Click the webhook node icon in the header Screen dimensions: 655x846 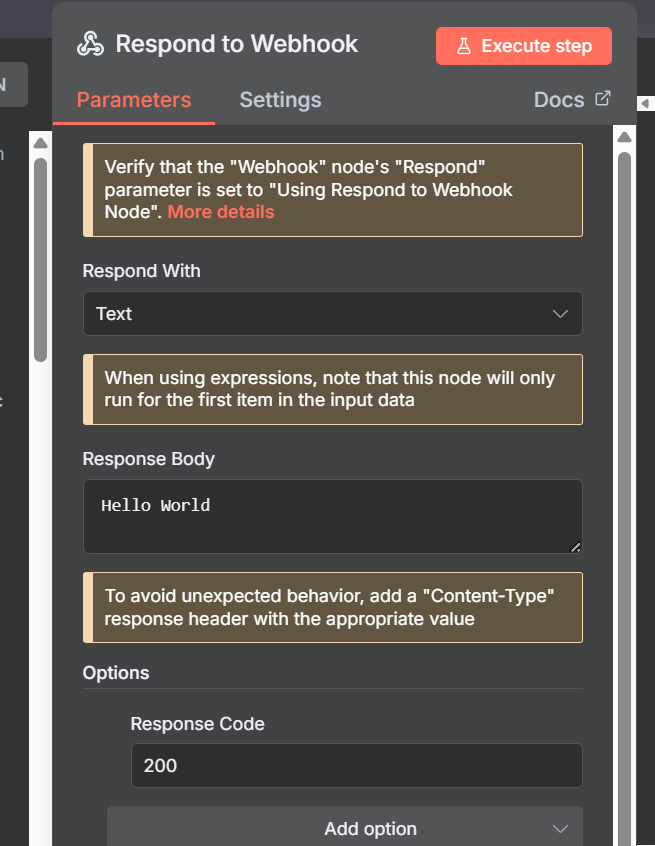(91, 45)
